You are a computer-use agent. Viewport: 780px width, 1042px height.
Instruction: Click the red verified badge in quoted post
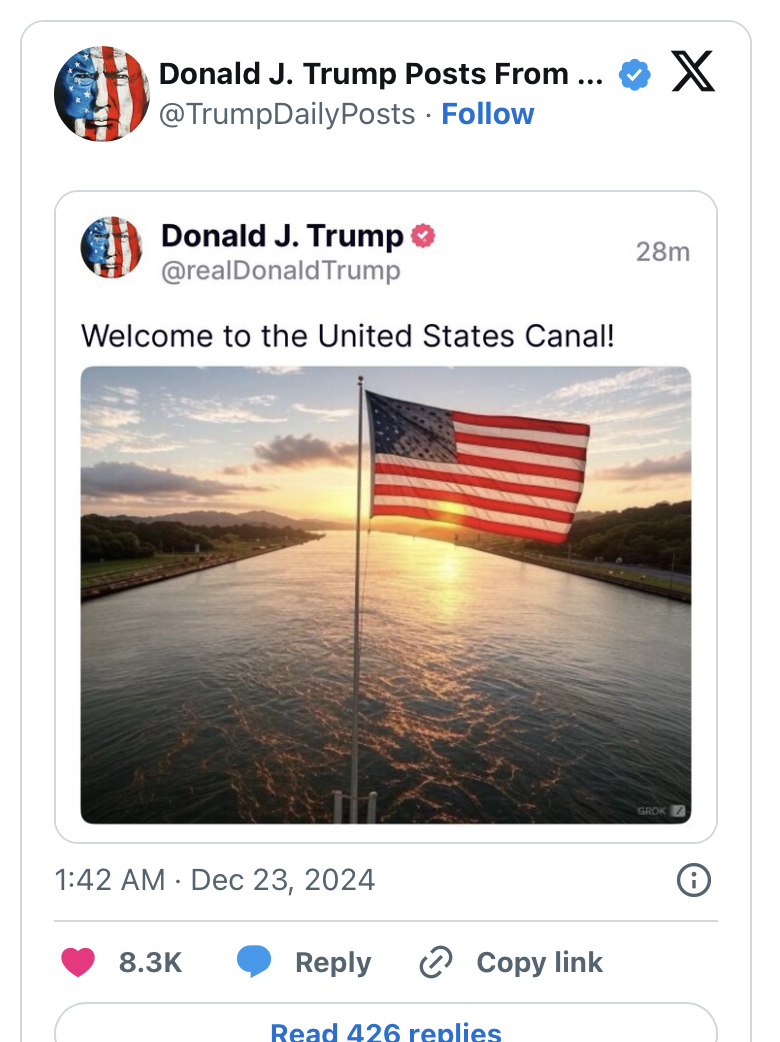424,236
